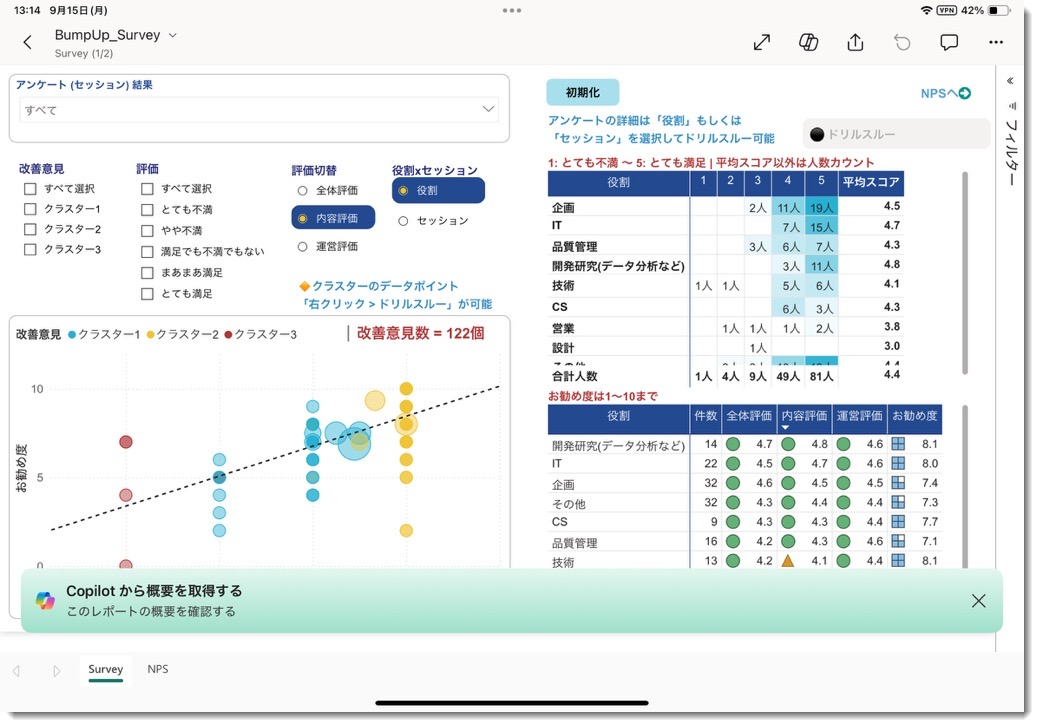The image size is (1039, 727).
Task: Enter full screen with the expand icon
Action: [x=761, y=42]
